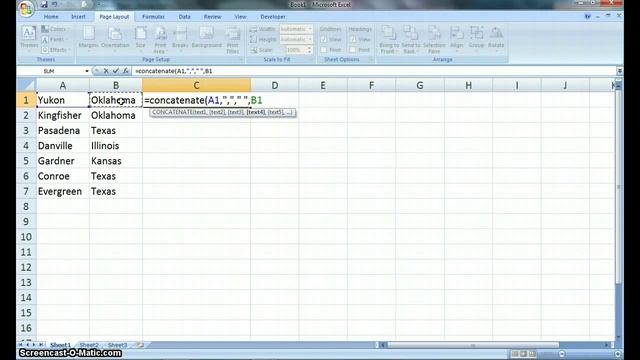Image resolution: width=640 pixels, height=360 pixels.
Task: Select row 5 header
Action: click(x=26, y=161)
